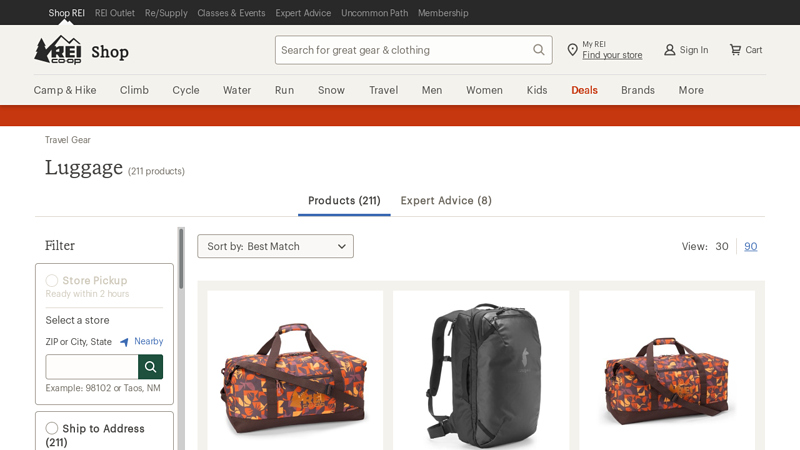Click the search magnifier icon in header
The height and width of the screenshot is (450, 800).
coord(539,50)
